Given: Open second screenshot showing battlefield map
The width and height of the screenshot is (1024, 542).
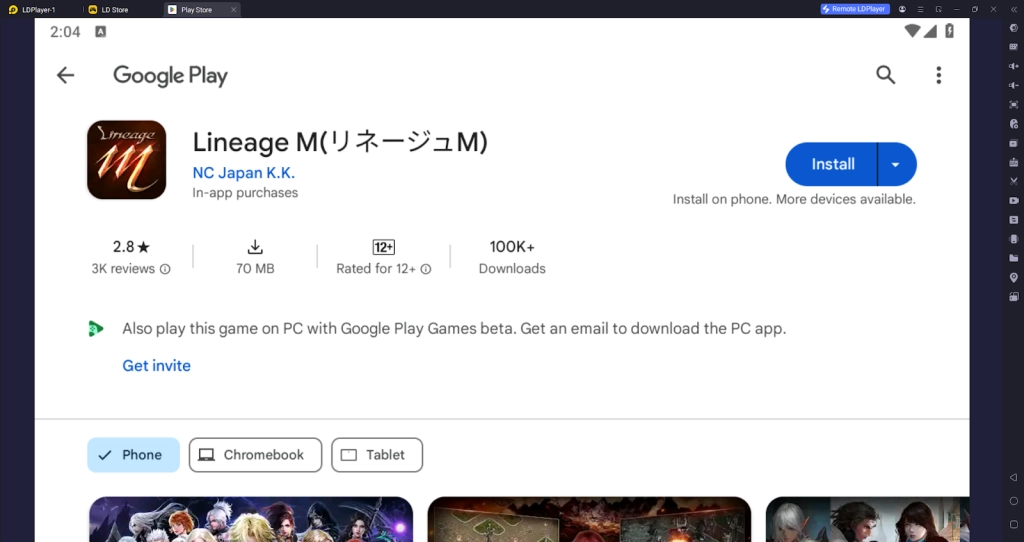Looking at the screenshot, I should point(589,519).
